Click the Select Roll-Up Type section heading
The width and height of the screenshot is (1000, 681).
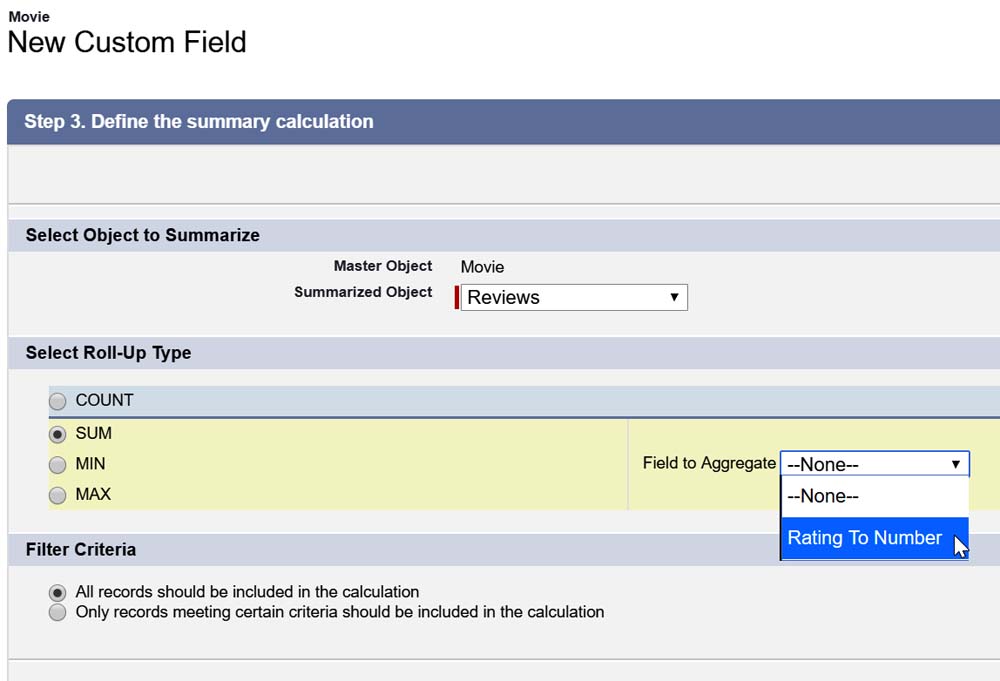[108, 353]
